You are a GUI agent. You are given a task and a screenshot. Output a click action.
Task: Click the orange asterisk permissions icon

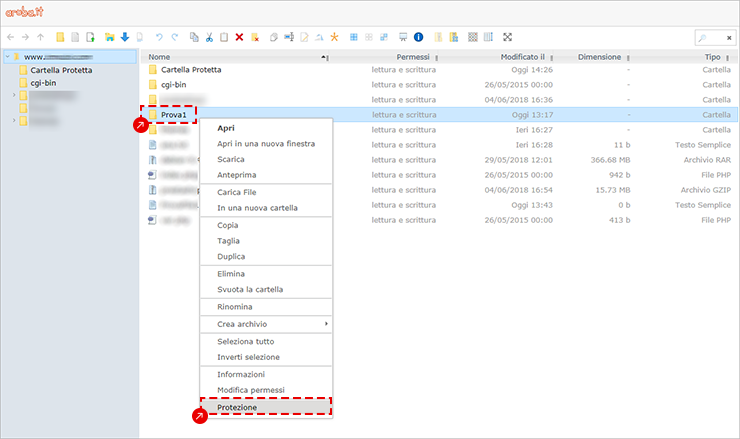coord(335,37)
